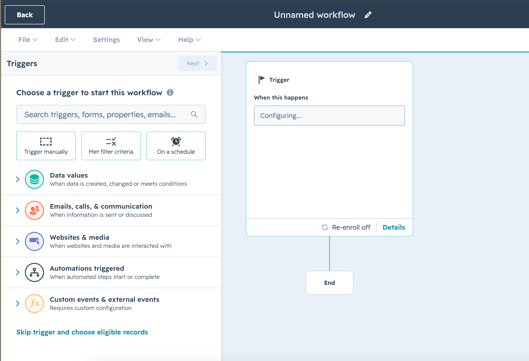Screen dimensions: 529x361
Task: Click the Data values database icon
Action: pos(34,179)
